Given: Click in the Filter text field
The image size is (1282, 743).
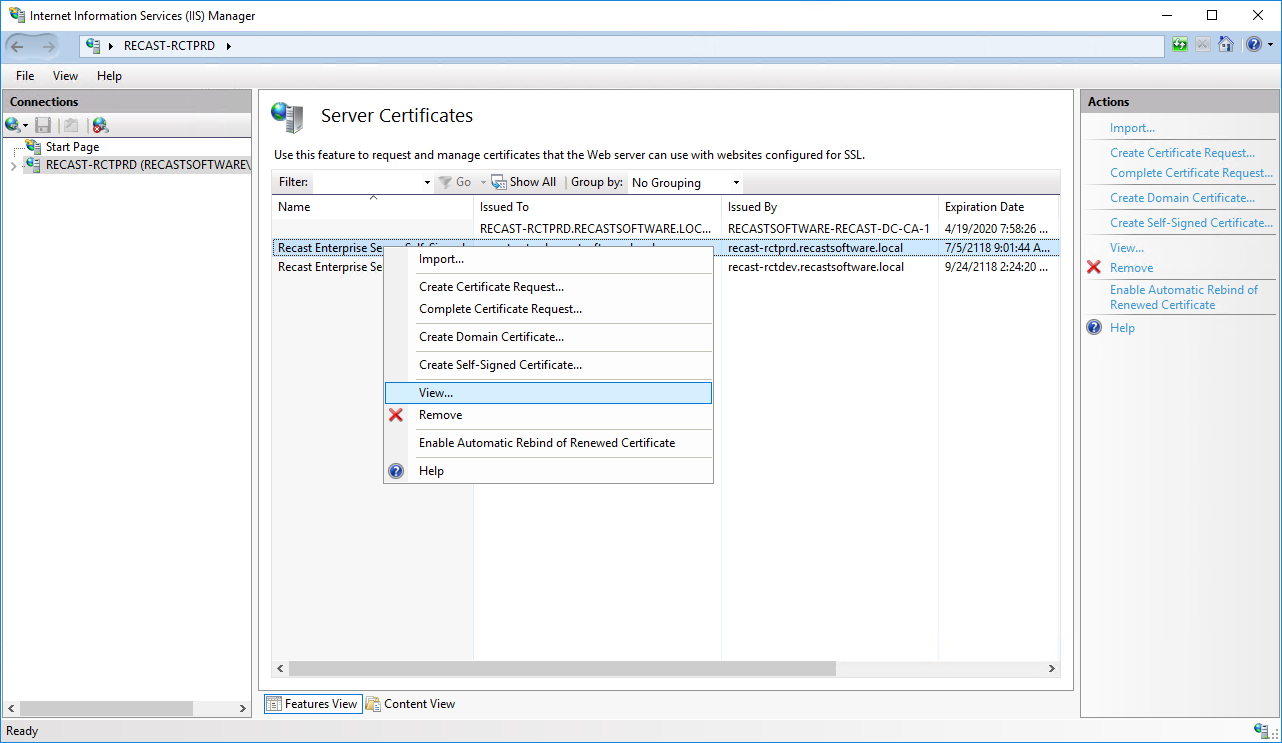Looking at the screenshot, I should 367,182.
